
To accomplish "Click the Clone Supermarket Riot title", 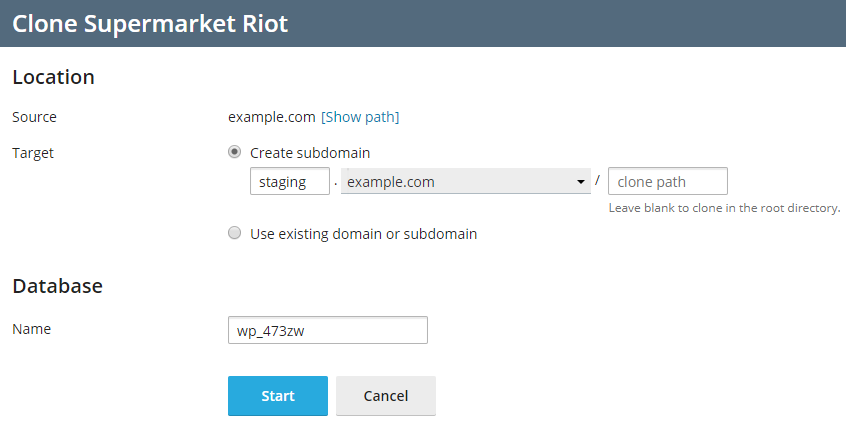I will (x=150, y=23).
